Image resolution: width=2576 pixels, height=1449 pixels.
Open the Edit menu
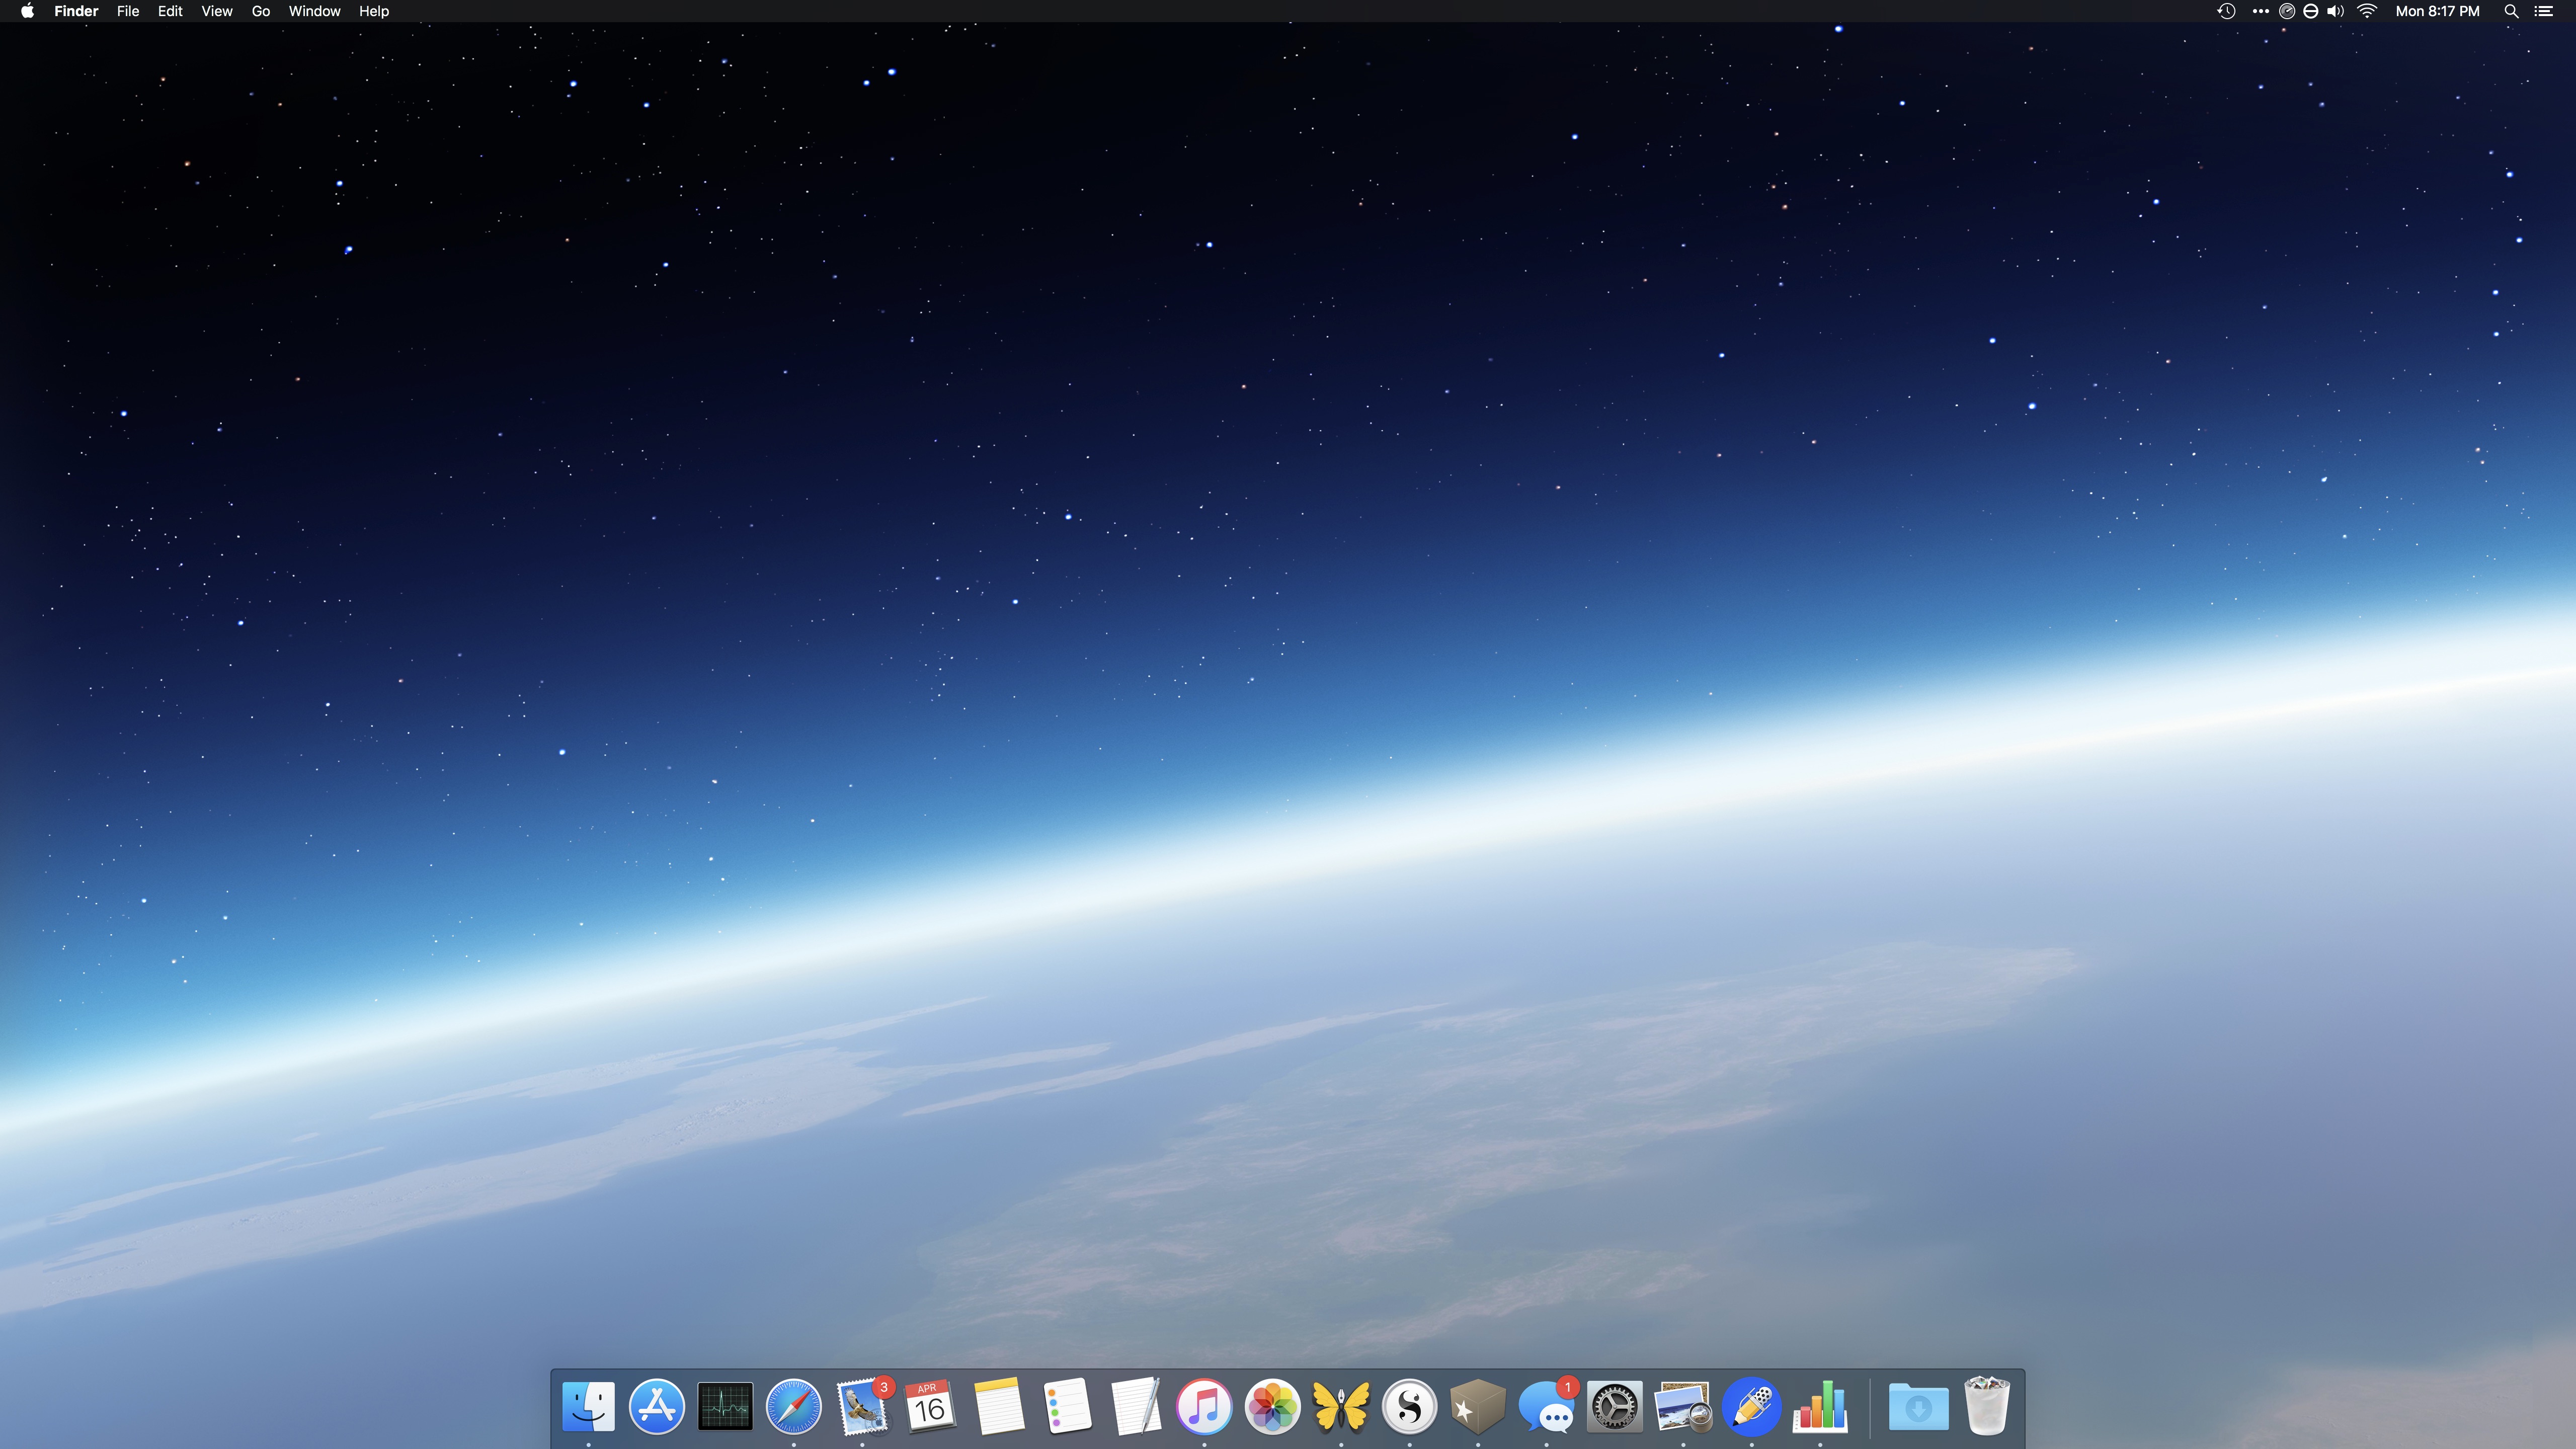tap(170, 11)
